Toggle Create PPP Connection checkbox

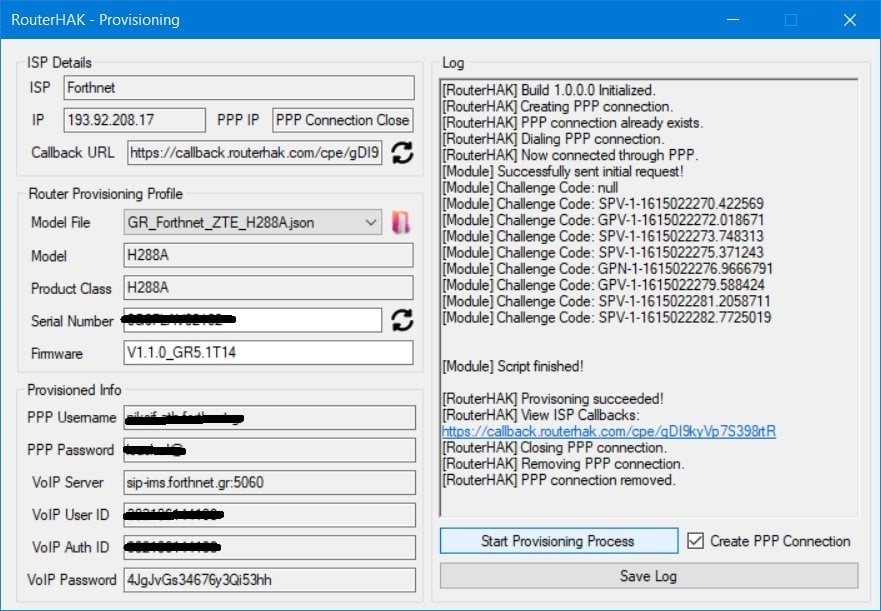[x=695, y=541]
